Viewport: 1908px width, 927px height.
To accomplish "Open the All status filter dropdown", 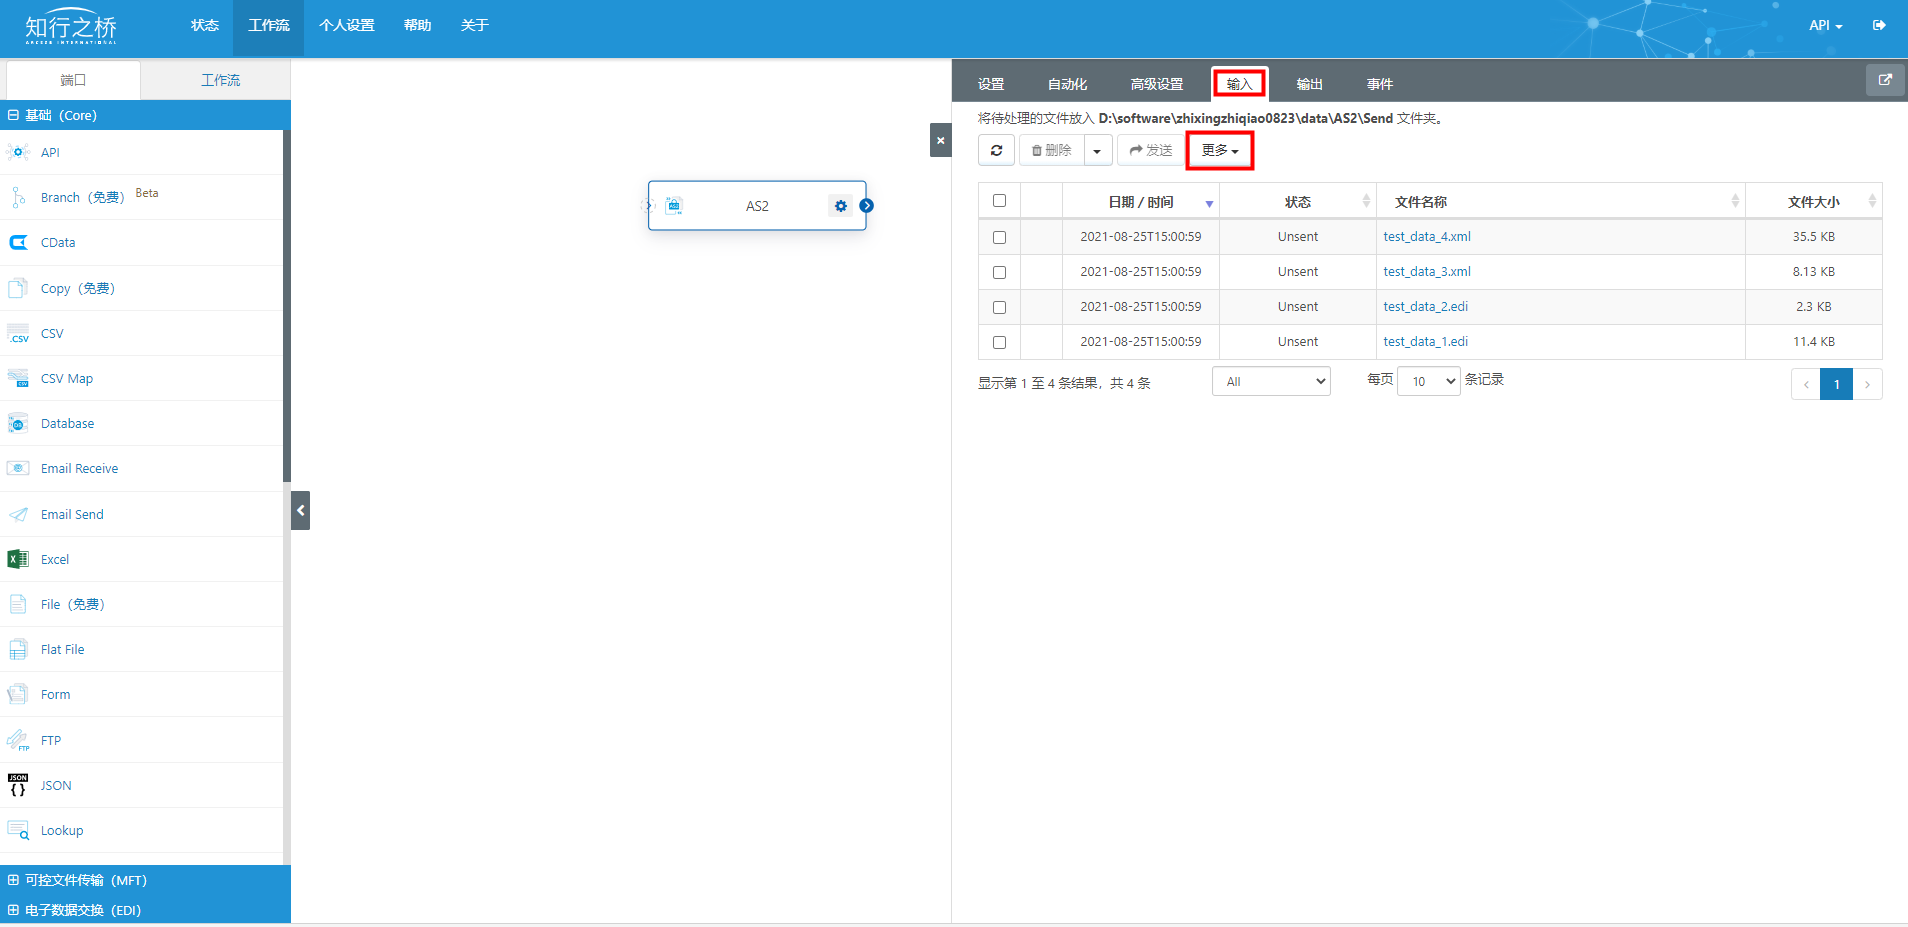I will coord(1271,381).
